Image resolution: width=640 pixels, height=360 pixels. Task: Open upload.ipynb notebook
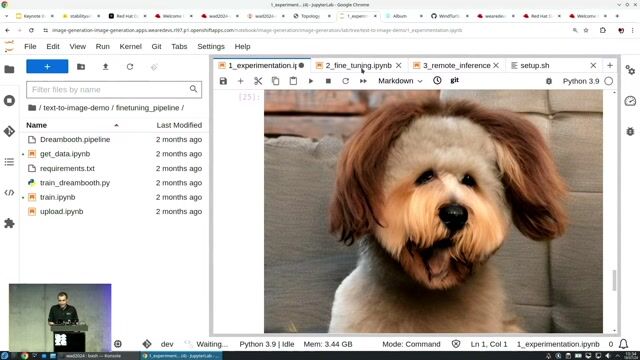coord(62,211)
